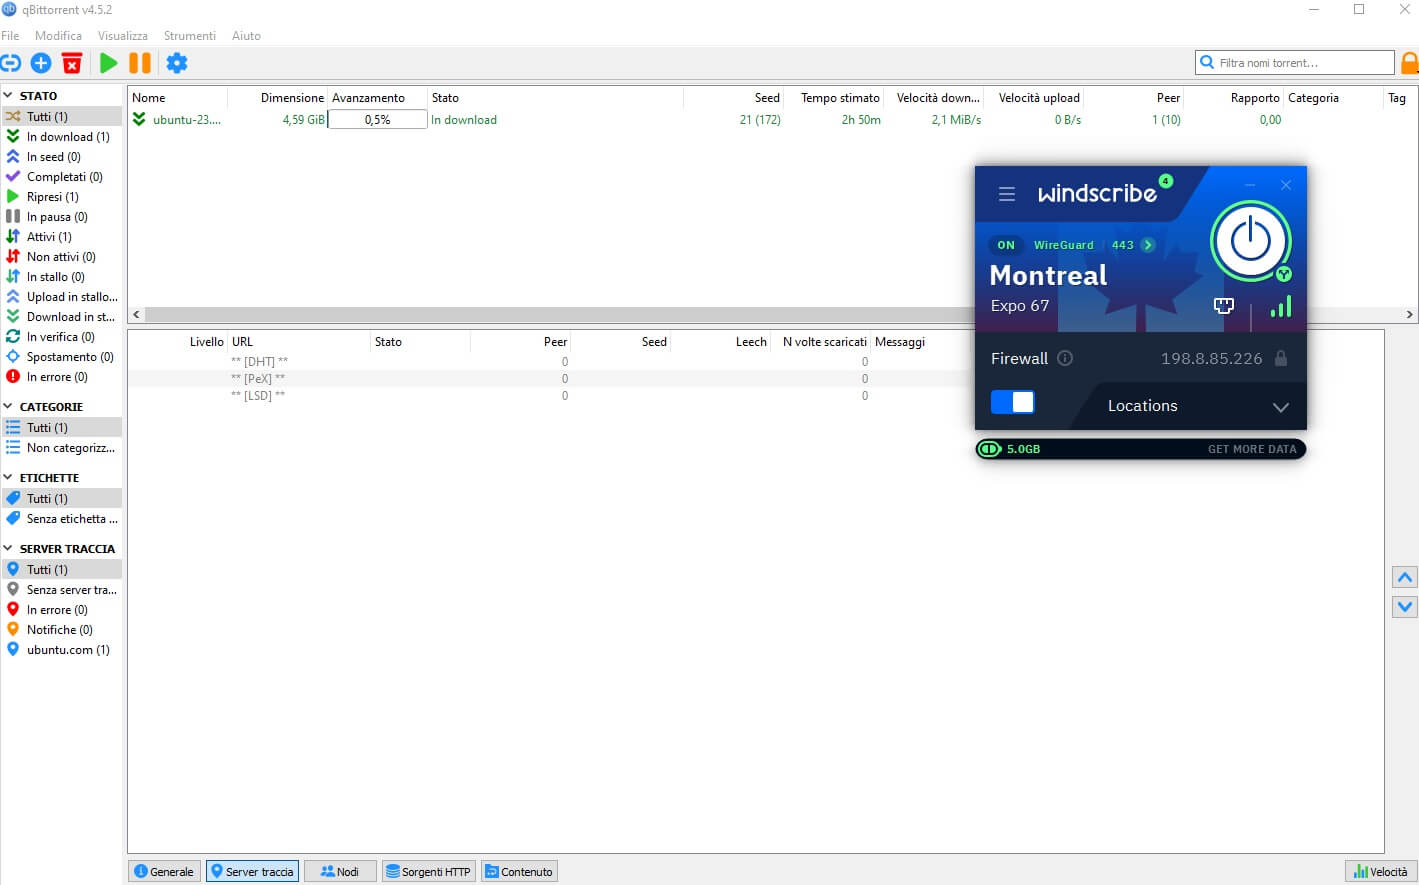This screenshot has height=885, width=1419.
Task: Click the add torrent file plus icon
Action: click(x=41, y=63)
